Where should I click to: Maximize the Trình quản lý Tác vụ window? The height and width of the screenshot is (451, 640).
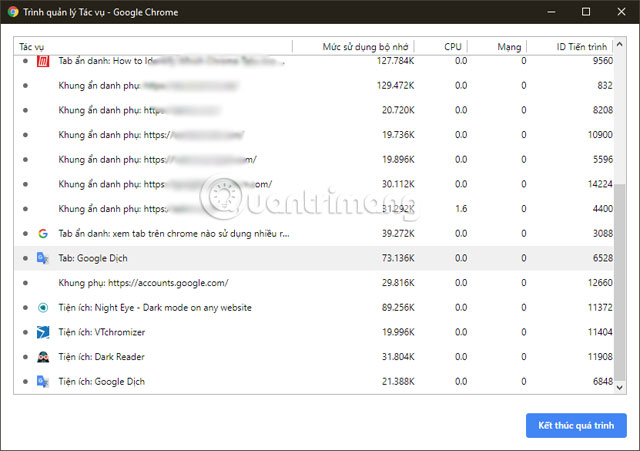586,12
